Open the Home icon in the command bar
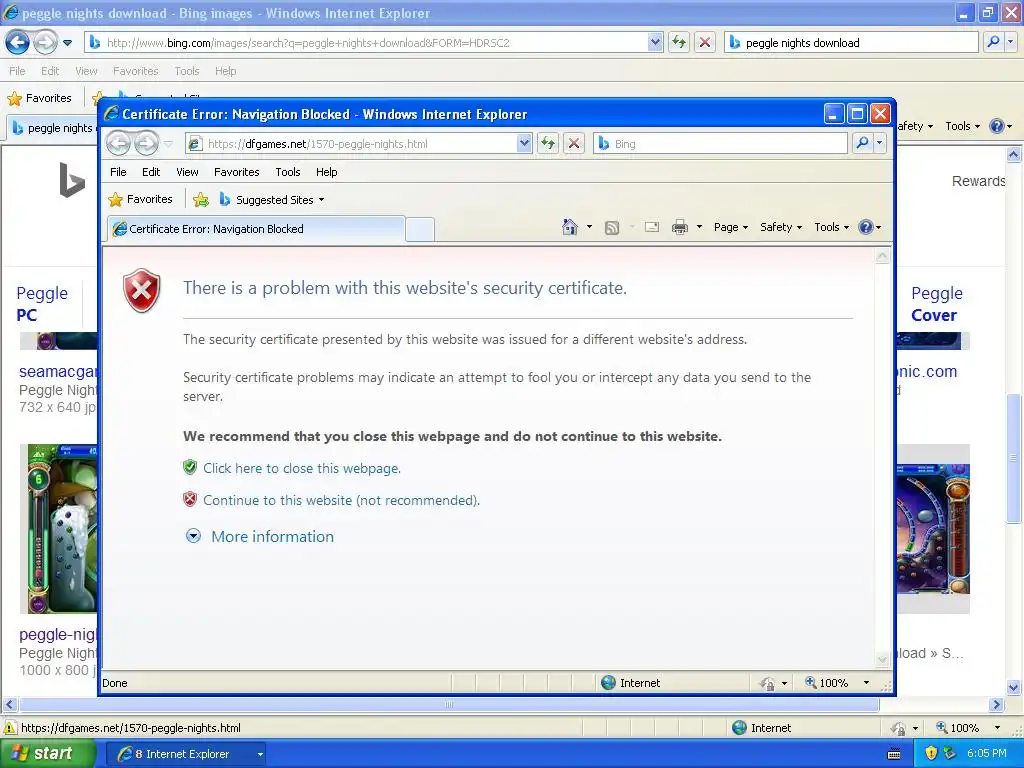This screenshot has height=768, width=1024. (569, 227)
